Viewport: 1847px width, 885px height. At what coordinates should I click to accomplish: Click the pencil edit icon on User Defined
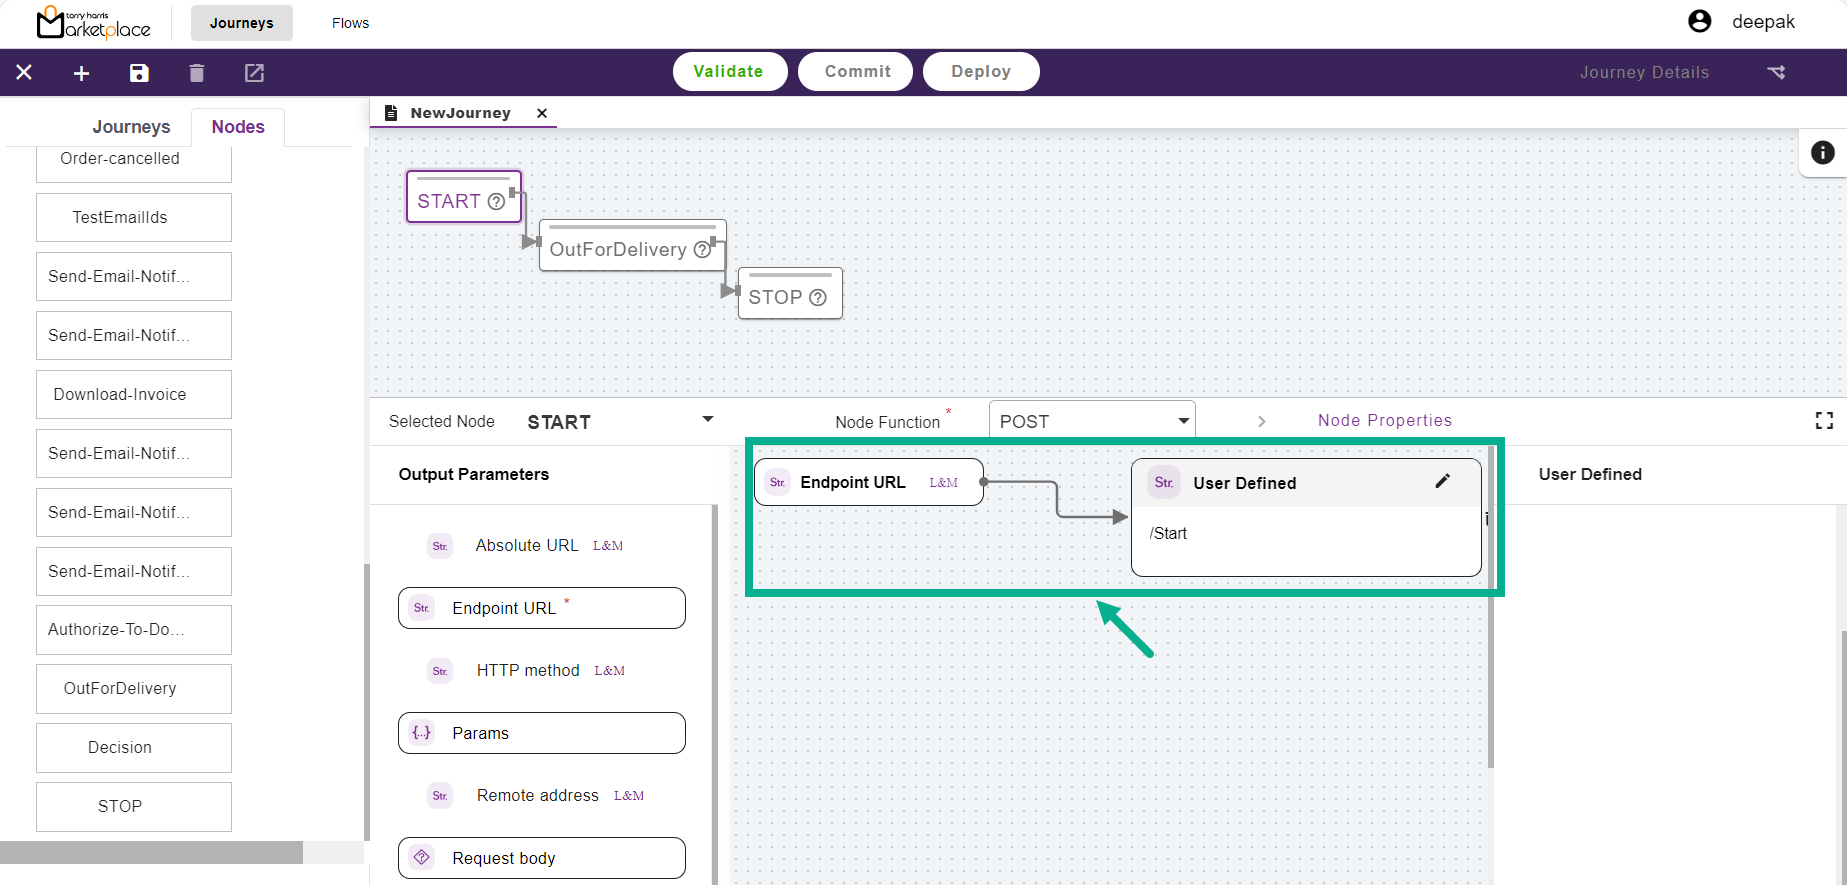(1442, 481)
